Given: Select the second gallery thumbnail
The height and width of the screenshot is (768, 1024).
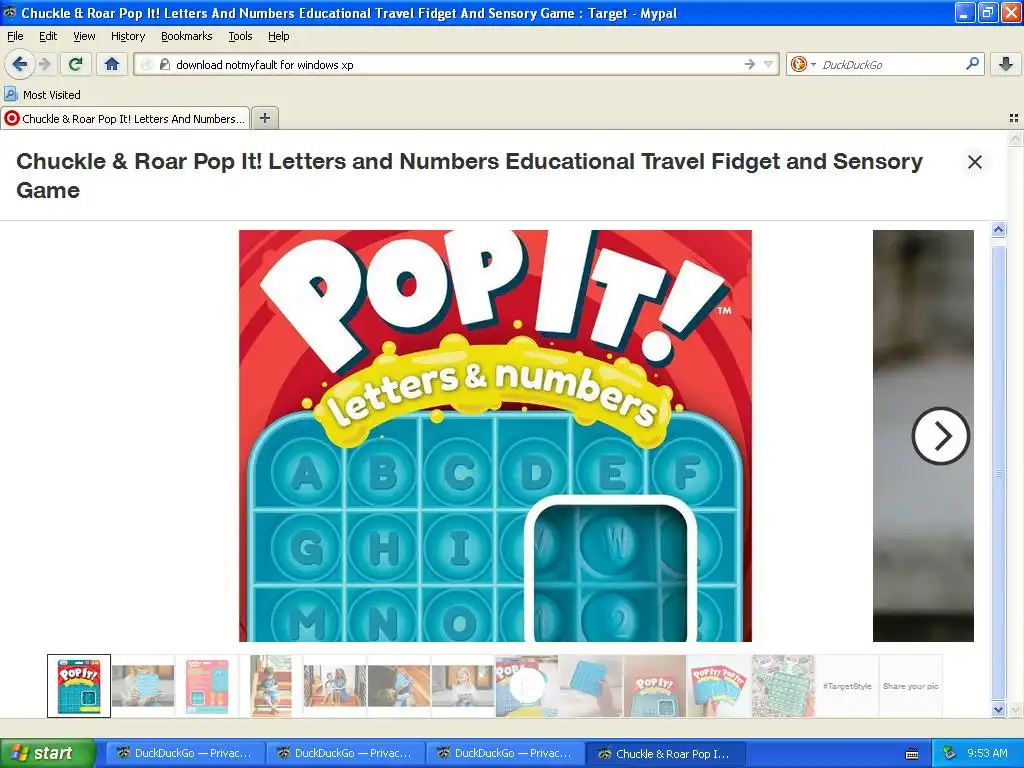Looking at the screenshot, I should tap(143, 686).
